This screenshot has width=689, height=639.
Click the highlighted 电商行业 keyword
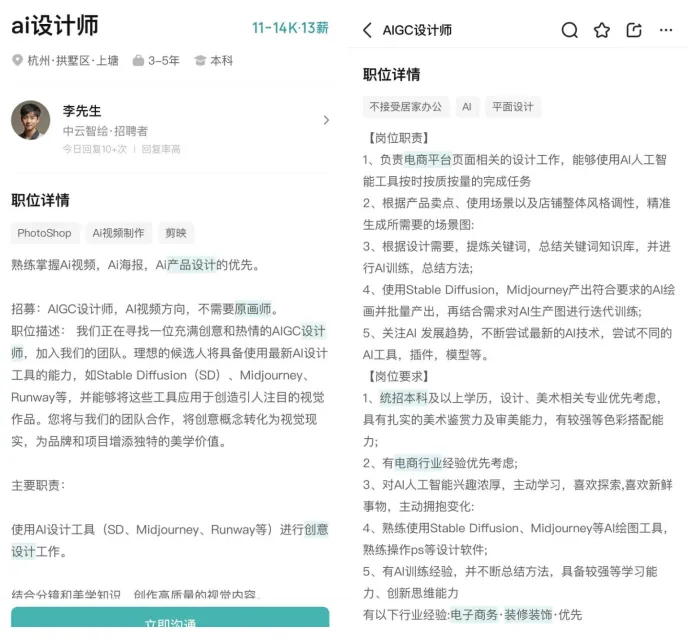click(x=418, y=463)
